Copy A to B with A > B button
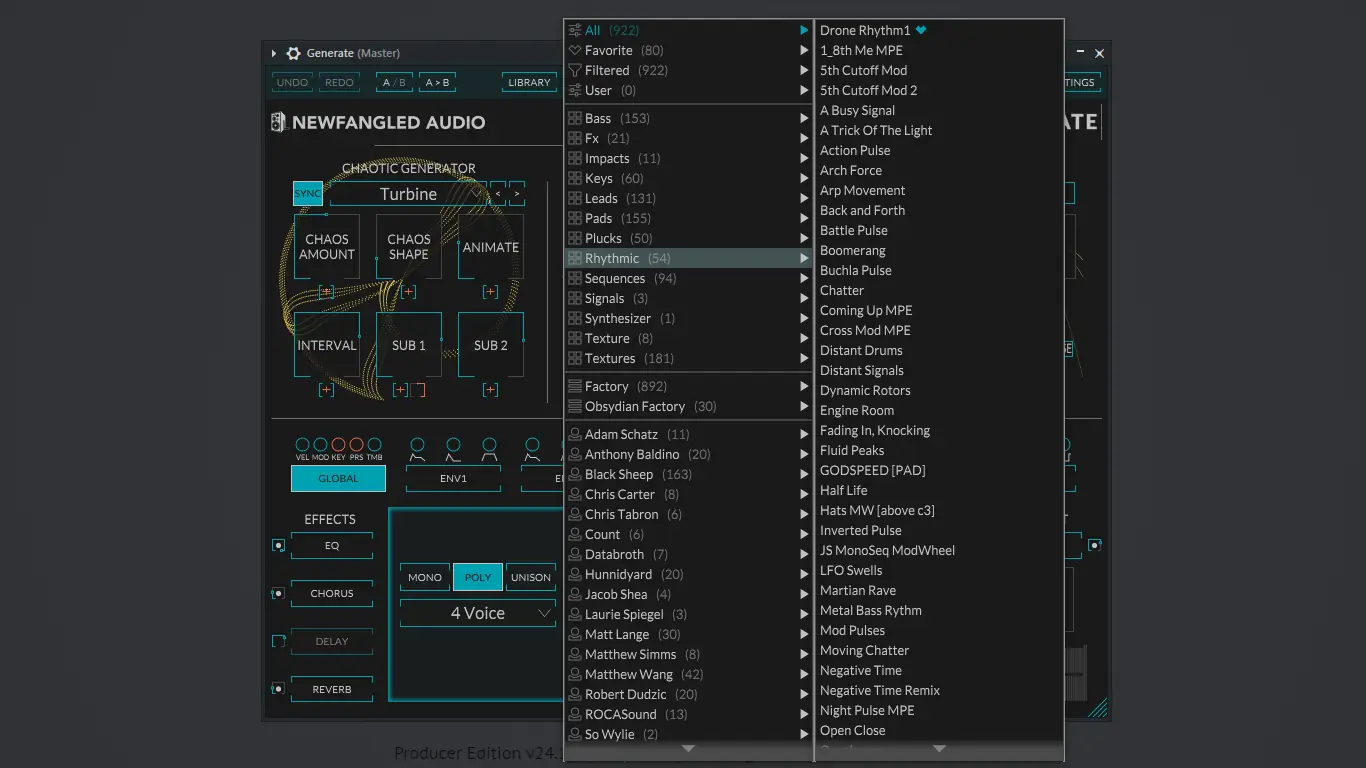The width and height of the screenshot is (1366, 768). (x=437, y=82)
